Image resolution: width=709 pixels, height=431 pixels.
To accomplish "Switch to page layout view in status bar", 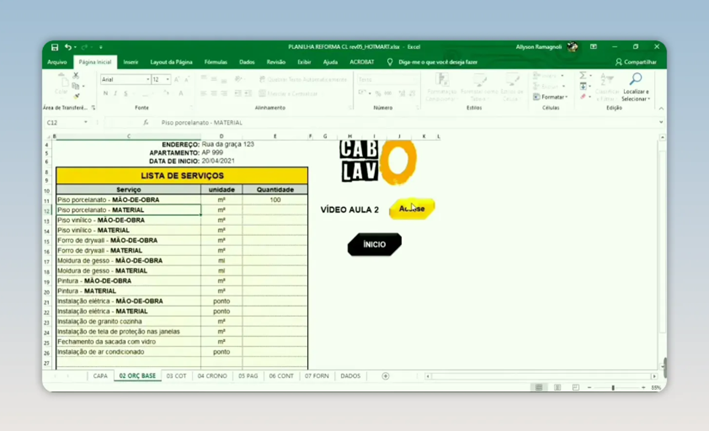I will pyautogui.click(x=557, y=388).
